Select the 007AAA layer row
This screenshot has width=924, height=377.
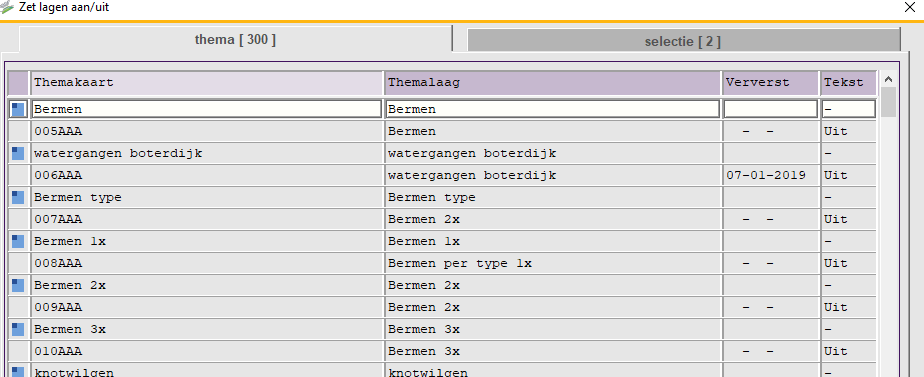coord(442,220)
